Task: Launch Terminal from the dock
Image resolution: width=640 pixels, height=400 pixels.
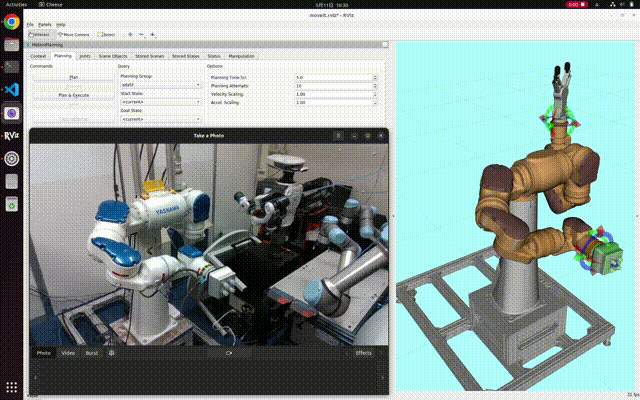Action: tap(11, 67)
